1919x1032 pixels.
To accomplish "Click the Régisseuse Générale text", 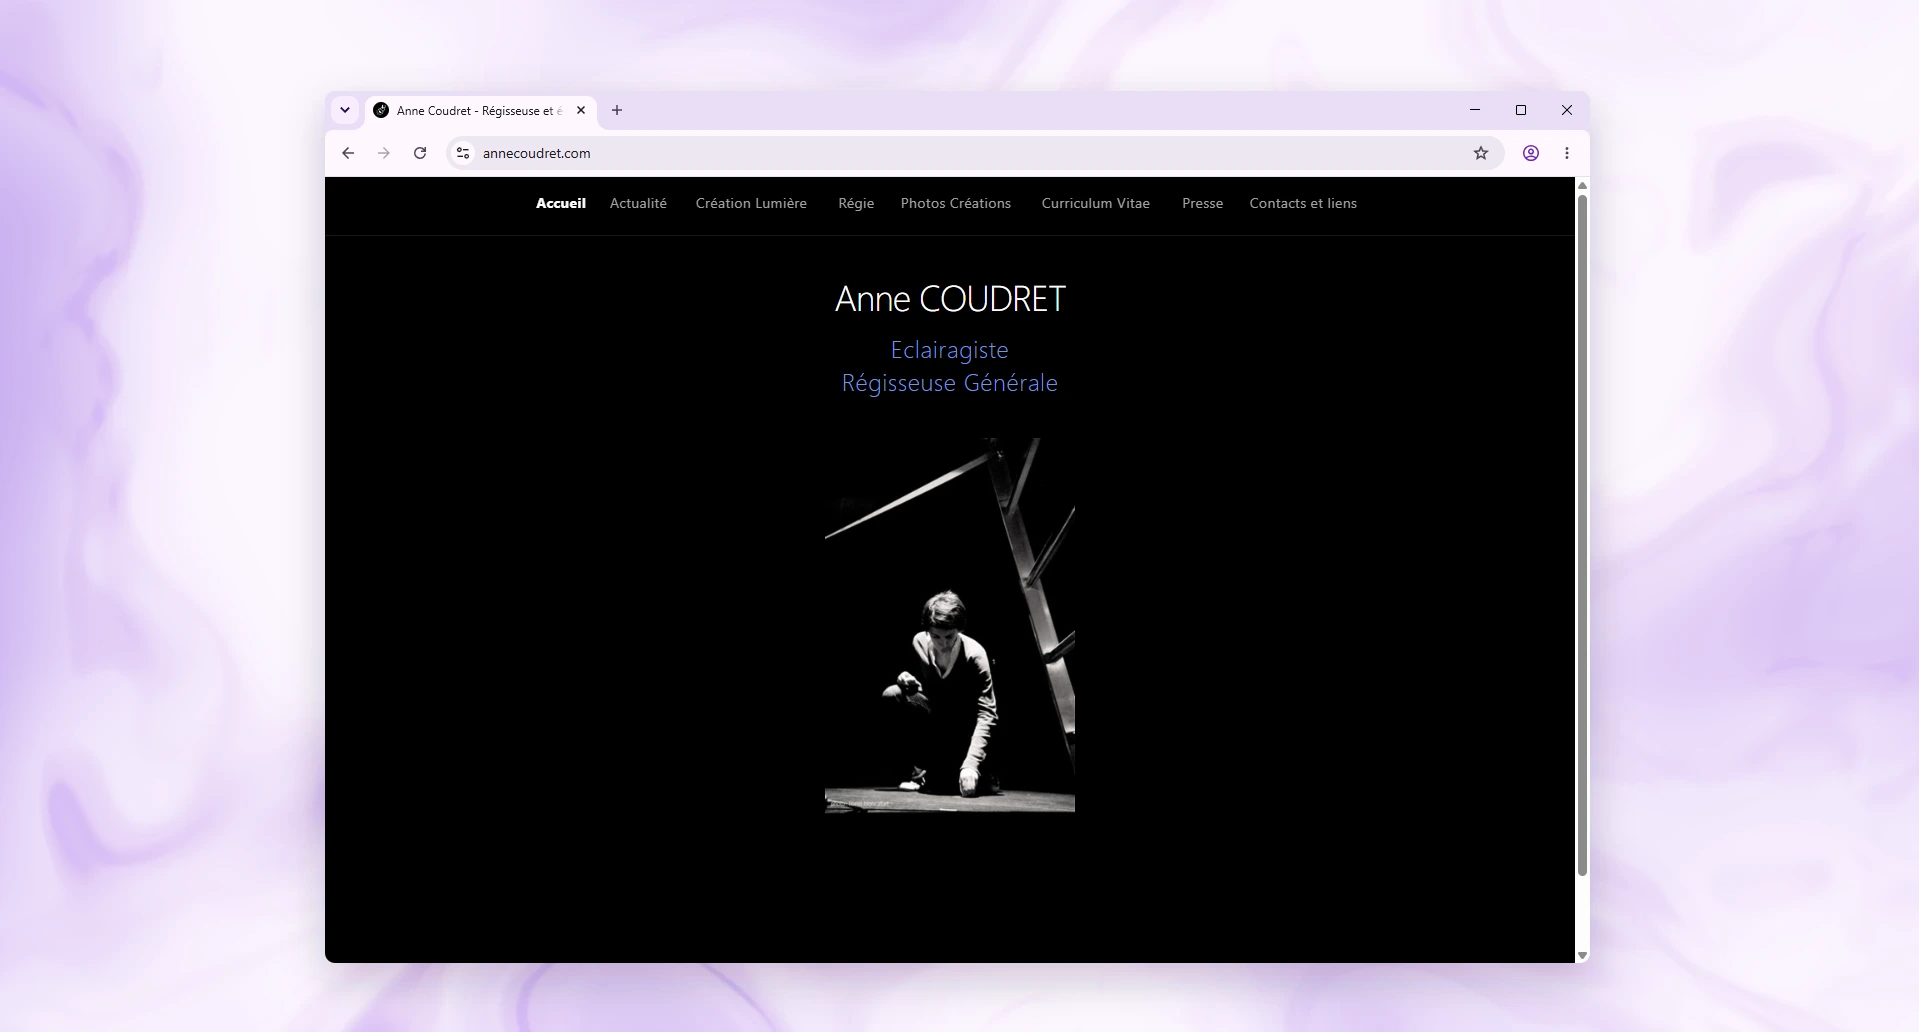I will coord(950,383).
